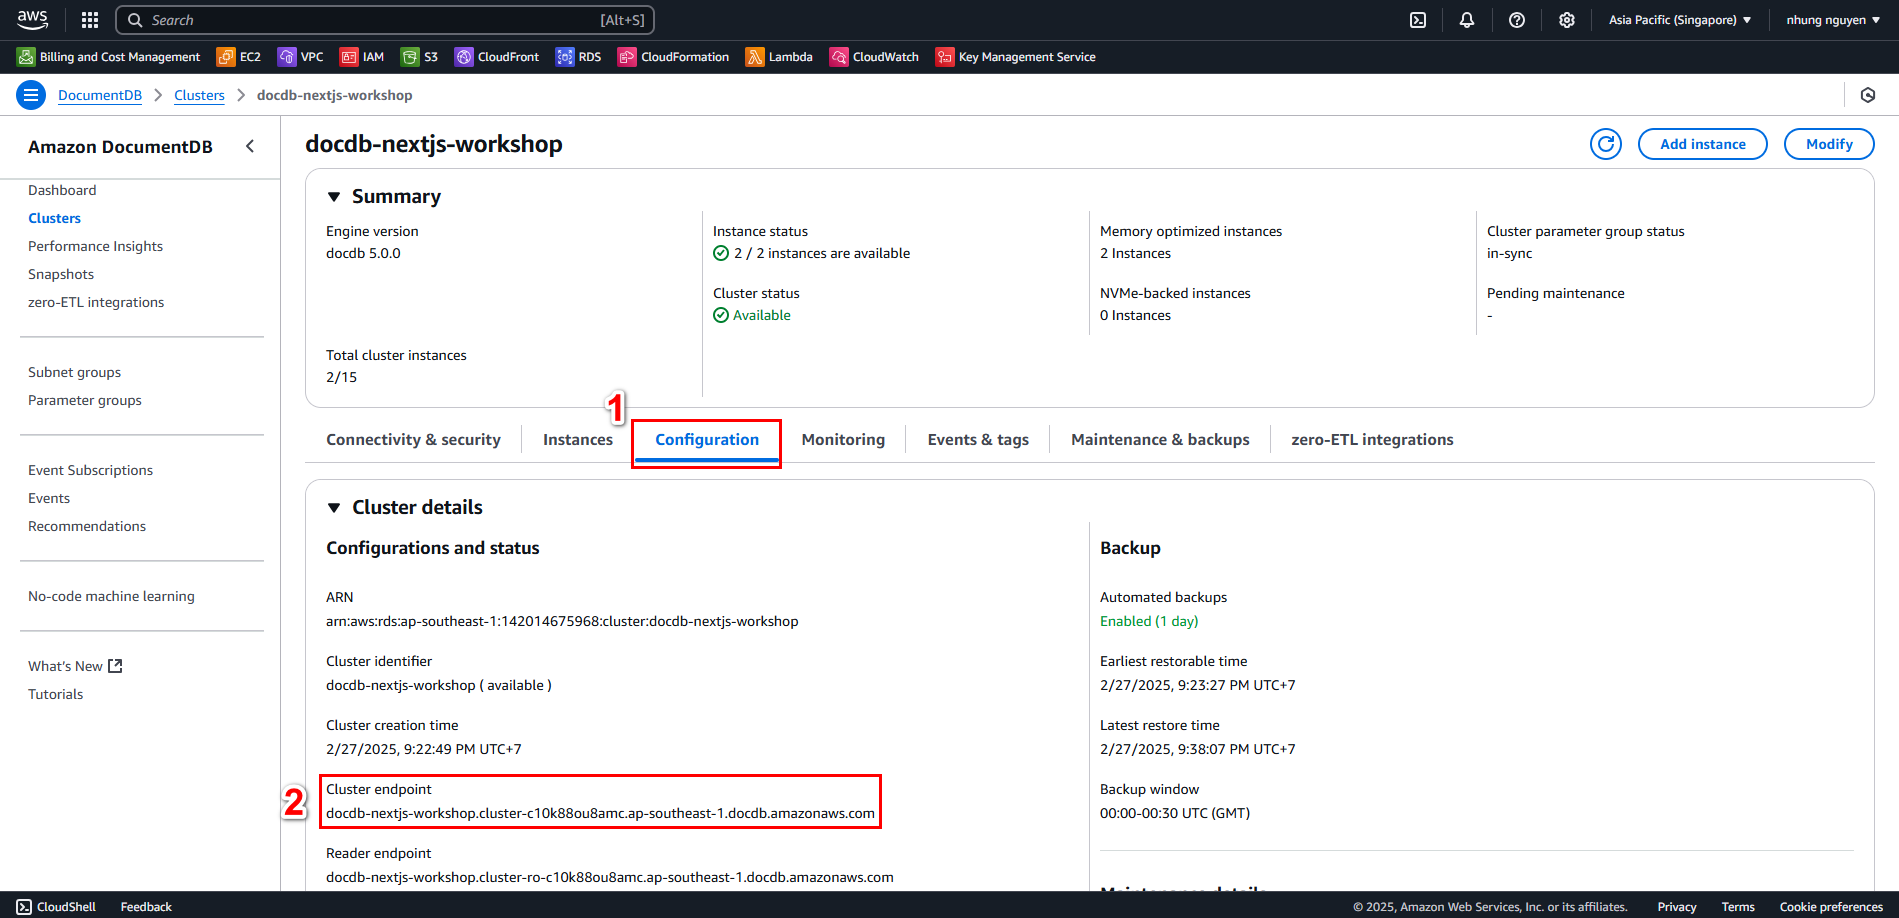This screenshot has height=918, width=1899.
Task: Click the Search magnifier icon
Action: pos(135,20)
